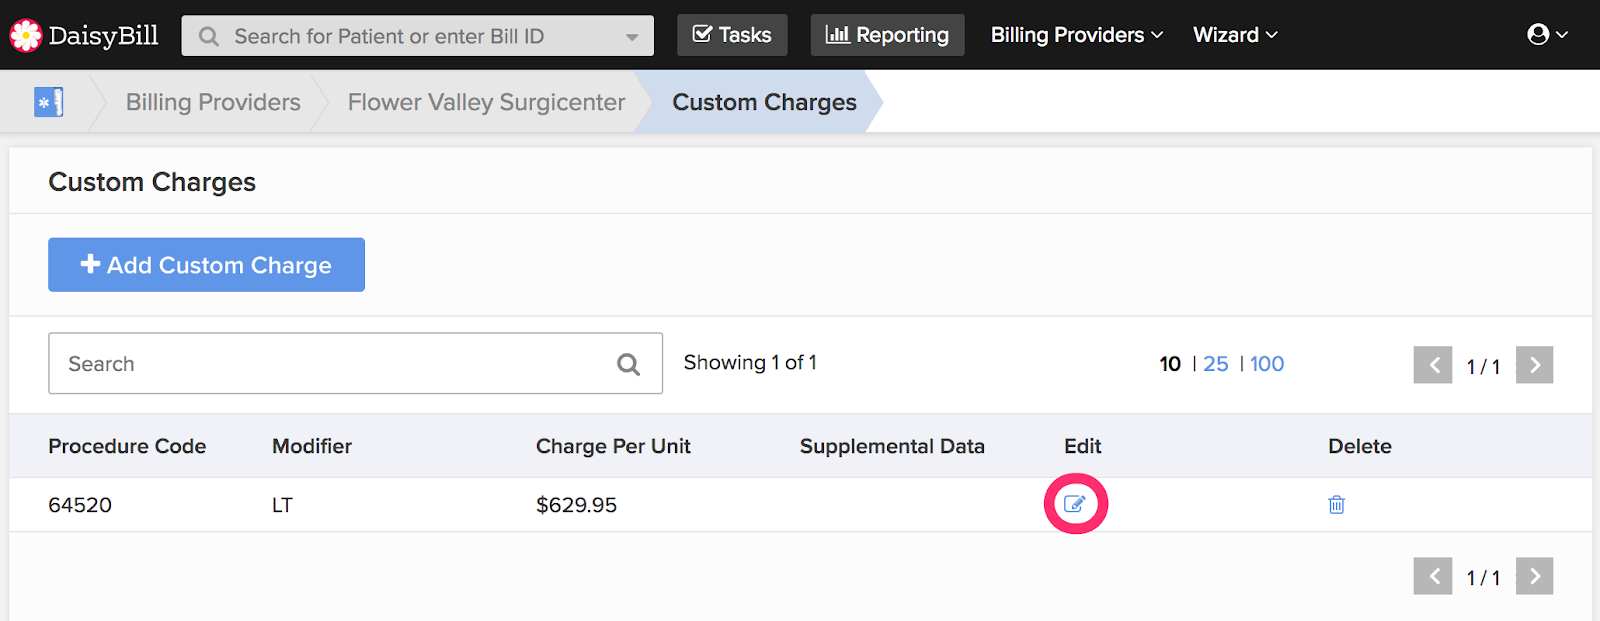Open the user account menu
The image size is (1600, 621).
(1547, 35)
